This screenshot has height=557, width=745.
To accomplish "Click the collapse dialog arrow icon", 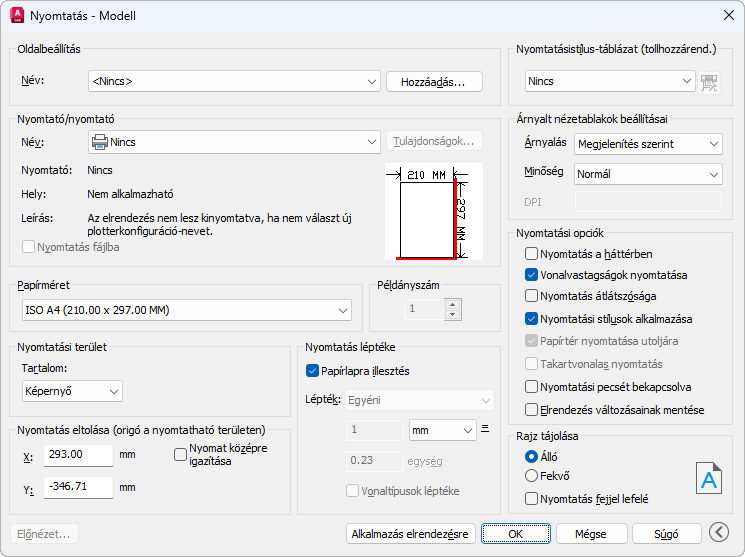I will (x=719, y=532).
